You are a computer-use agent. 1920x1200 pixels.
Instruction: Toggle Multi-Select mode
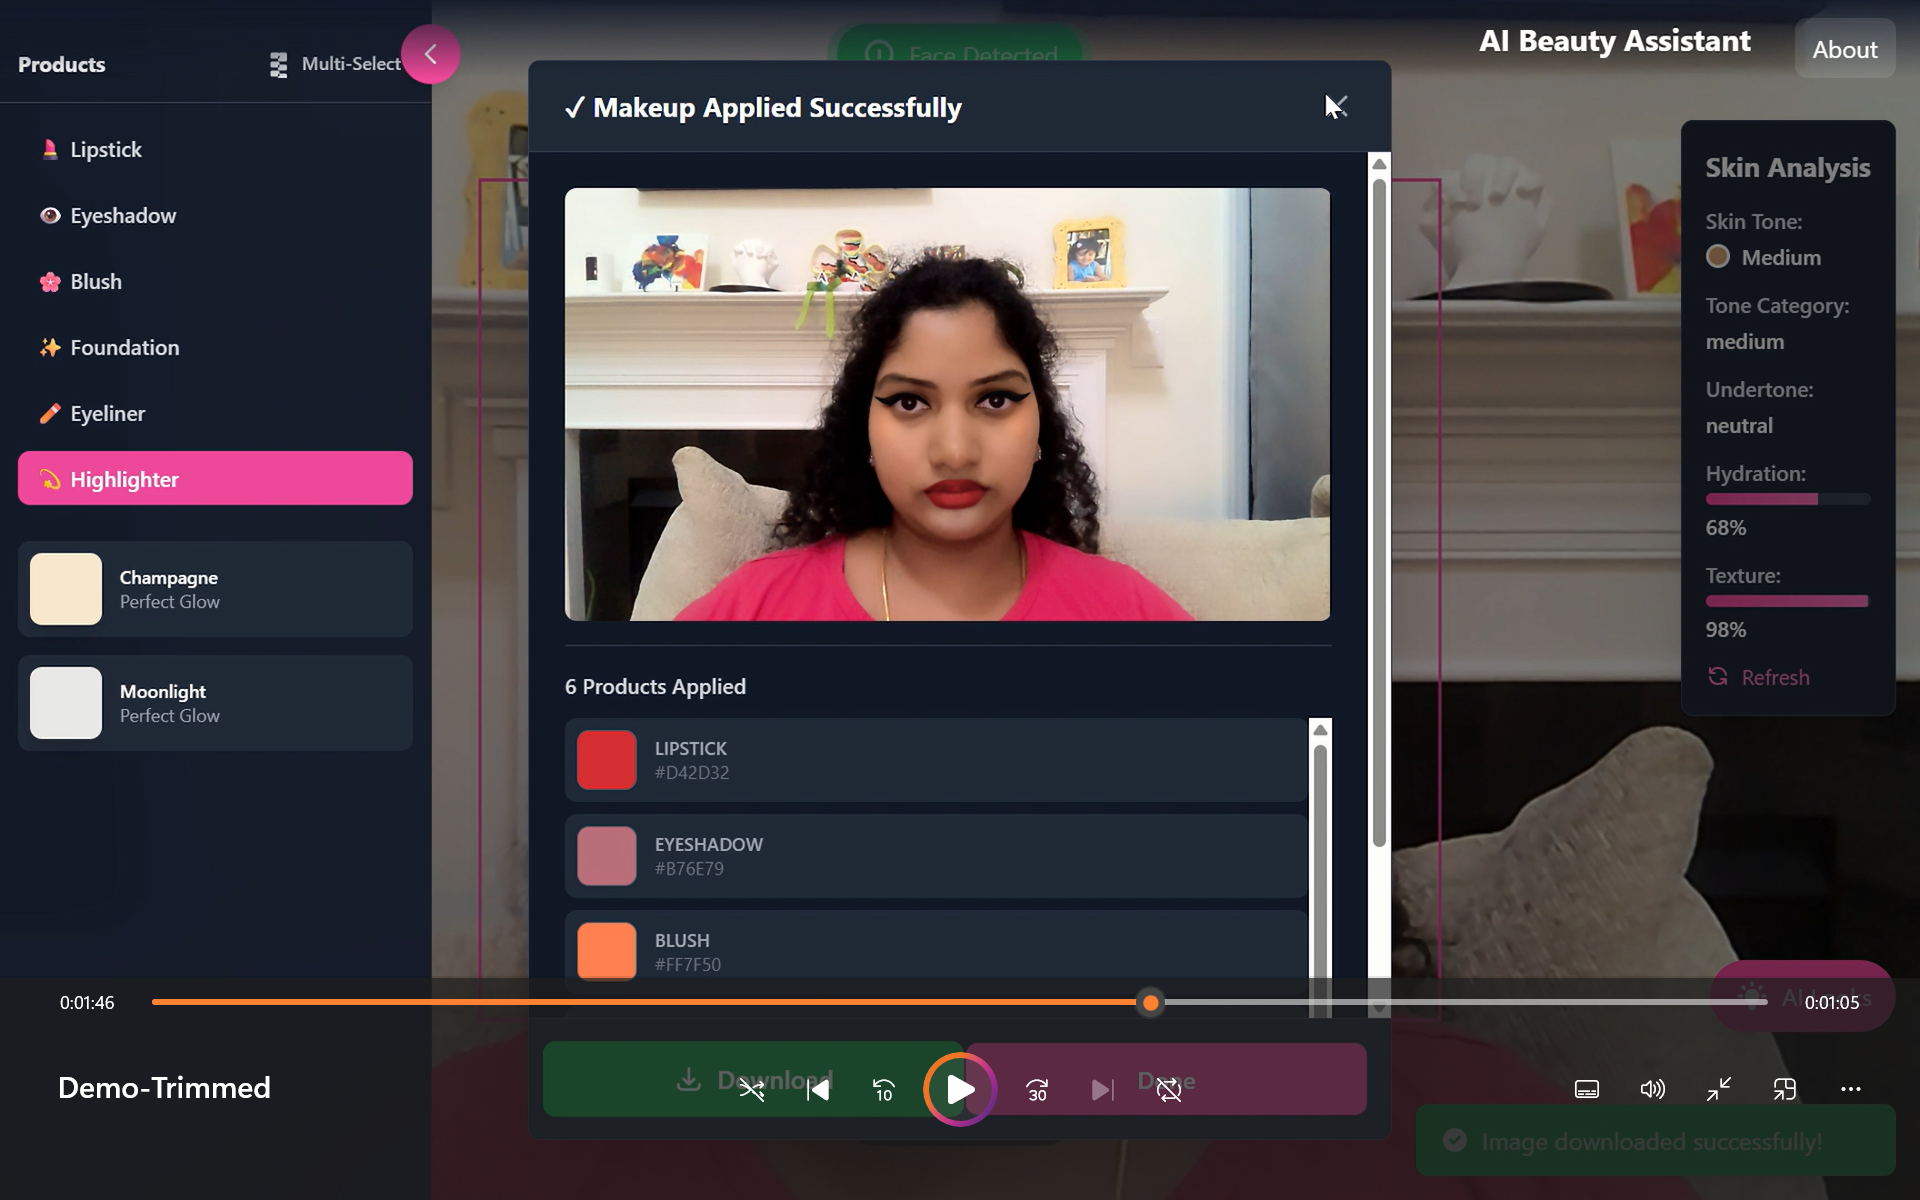click(336, 64)
